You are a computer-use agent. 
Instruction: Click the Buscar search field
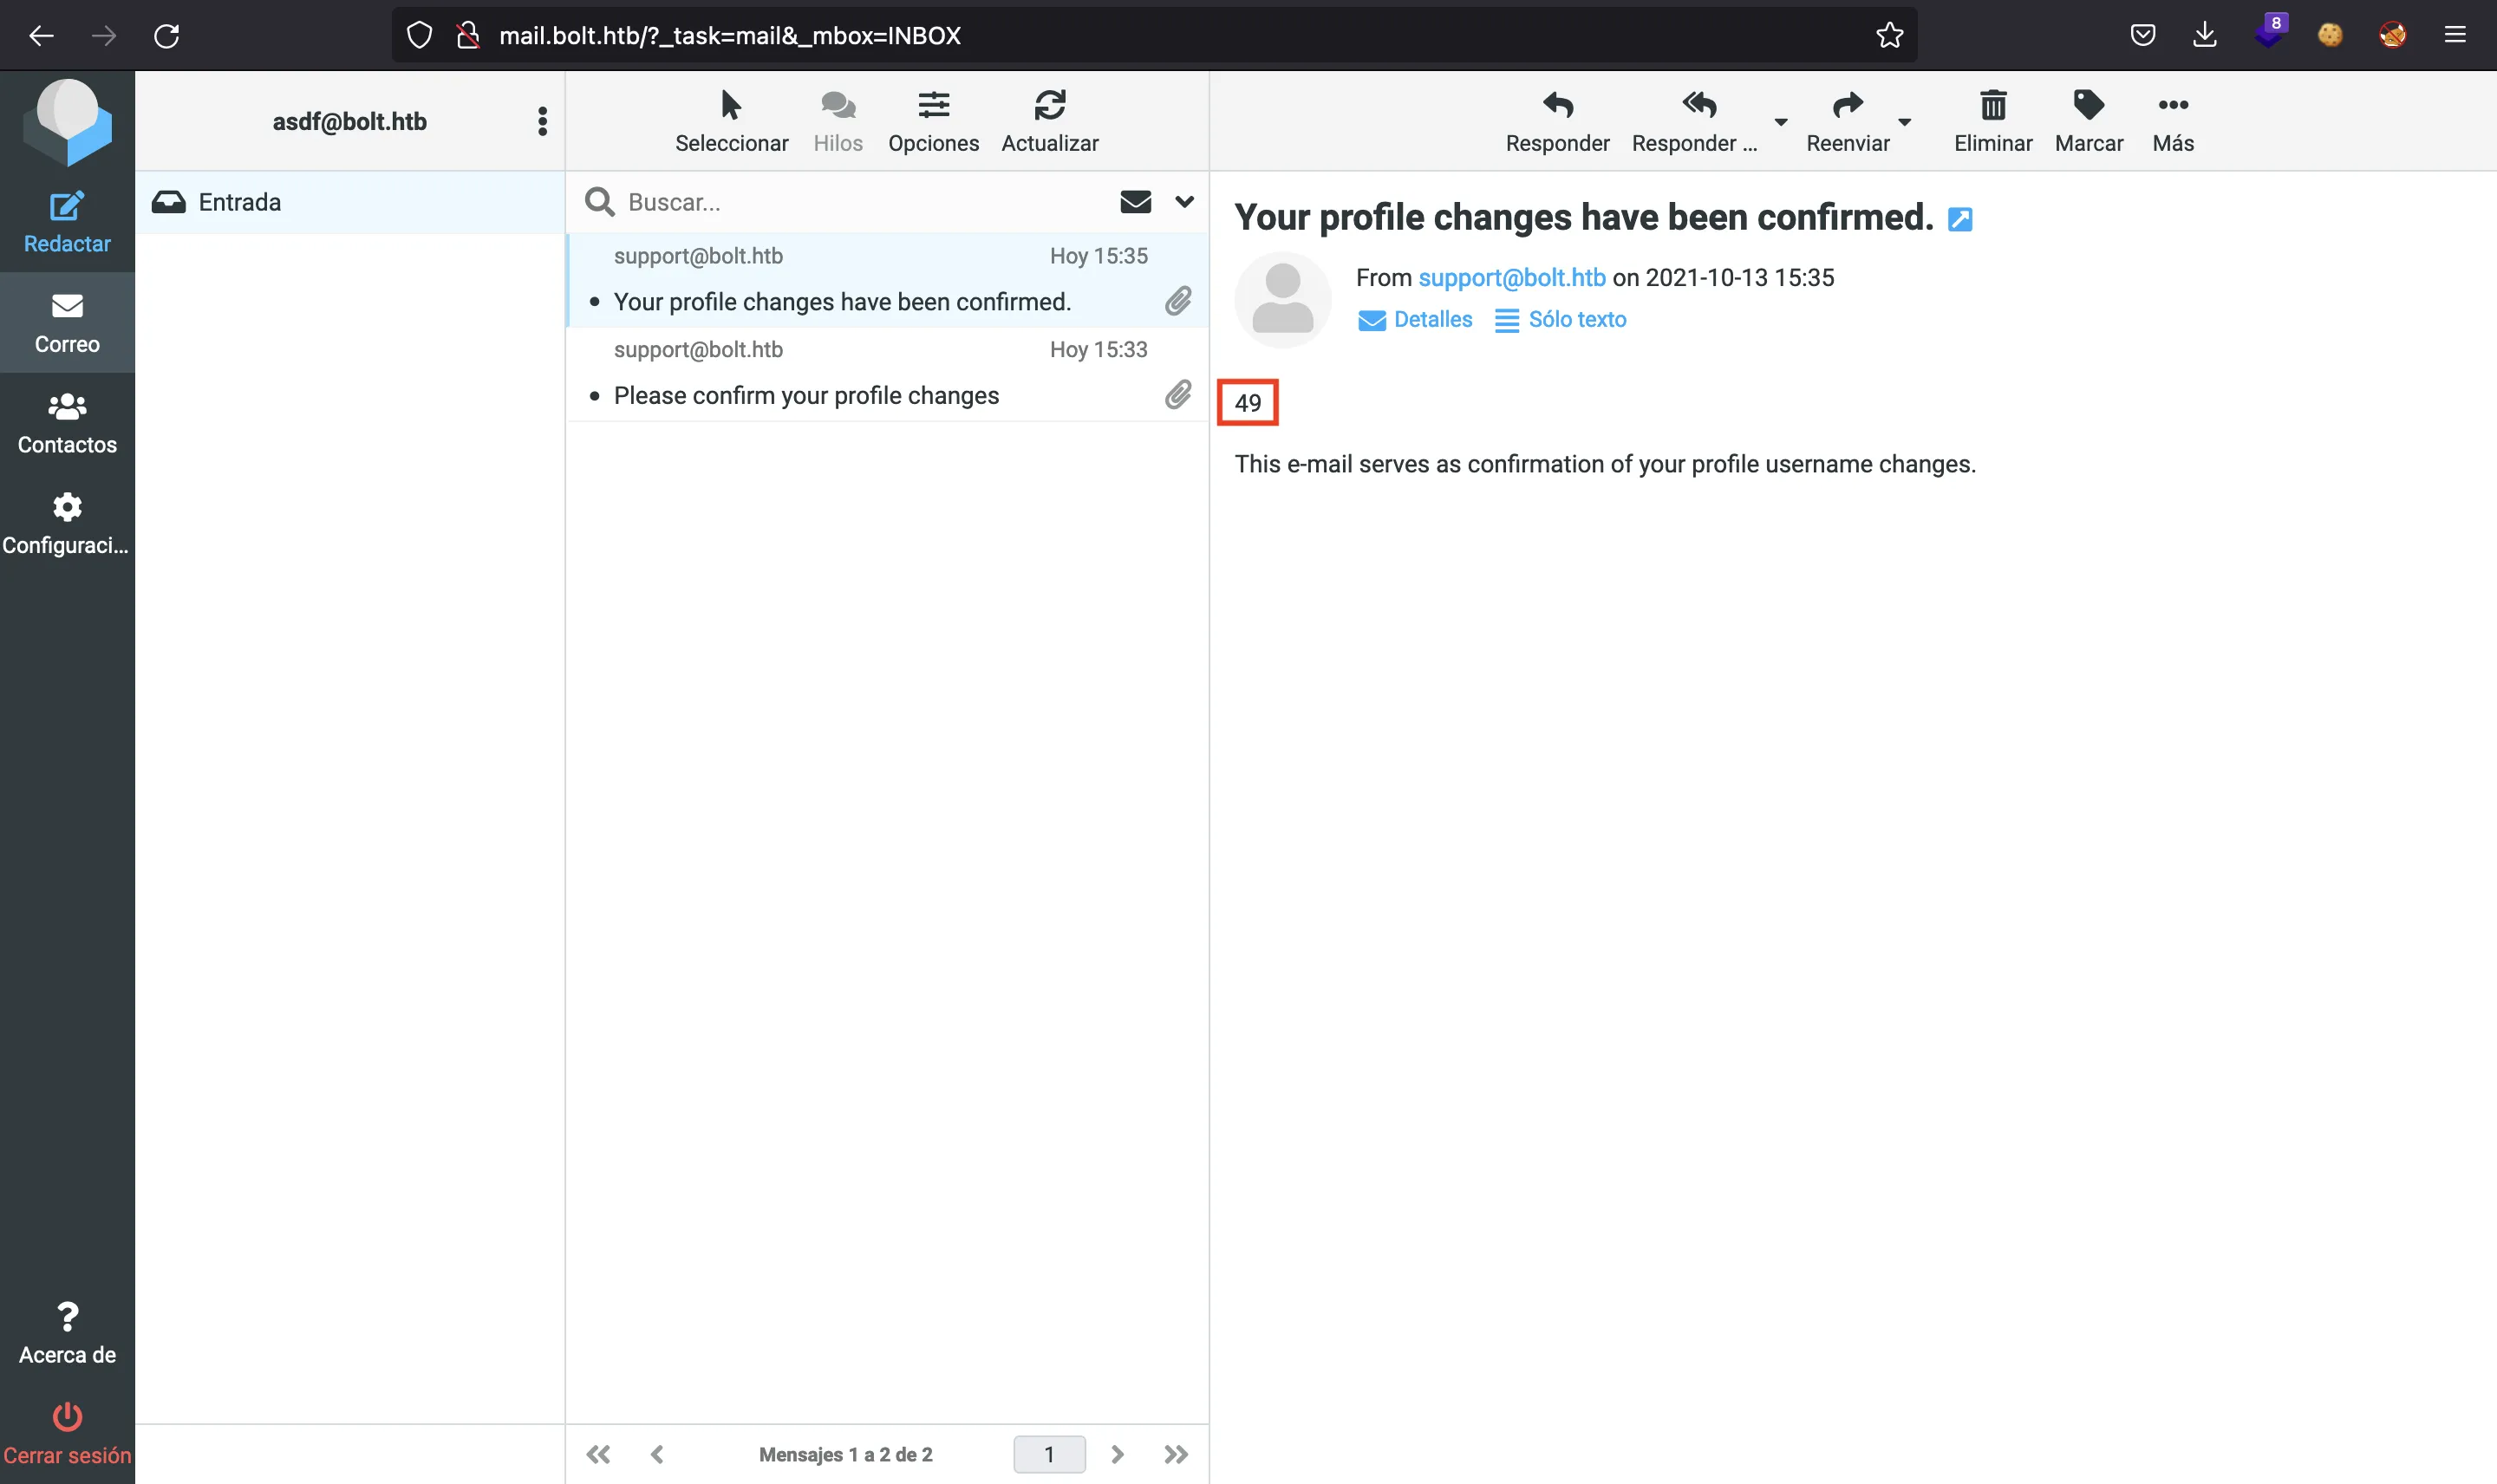click(860, 202)
